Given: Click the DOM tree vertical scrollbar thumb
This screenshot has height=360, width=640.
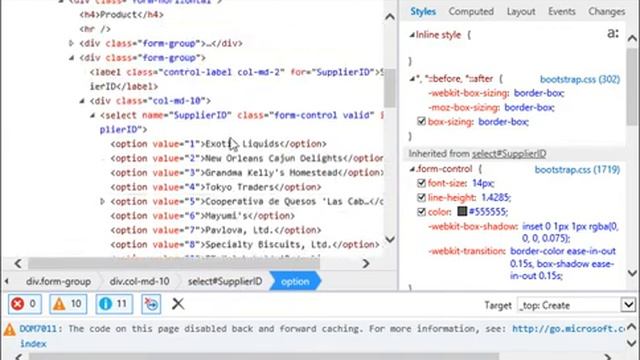Looking at the screenshot, I should coord(390,87).
